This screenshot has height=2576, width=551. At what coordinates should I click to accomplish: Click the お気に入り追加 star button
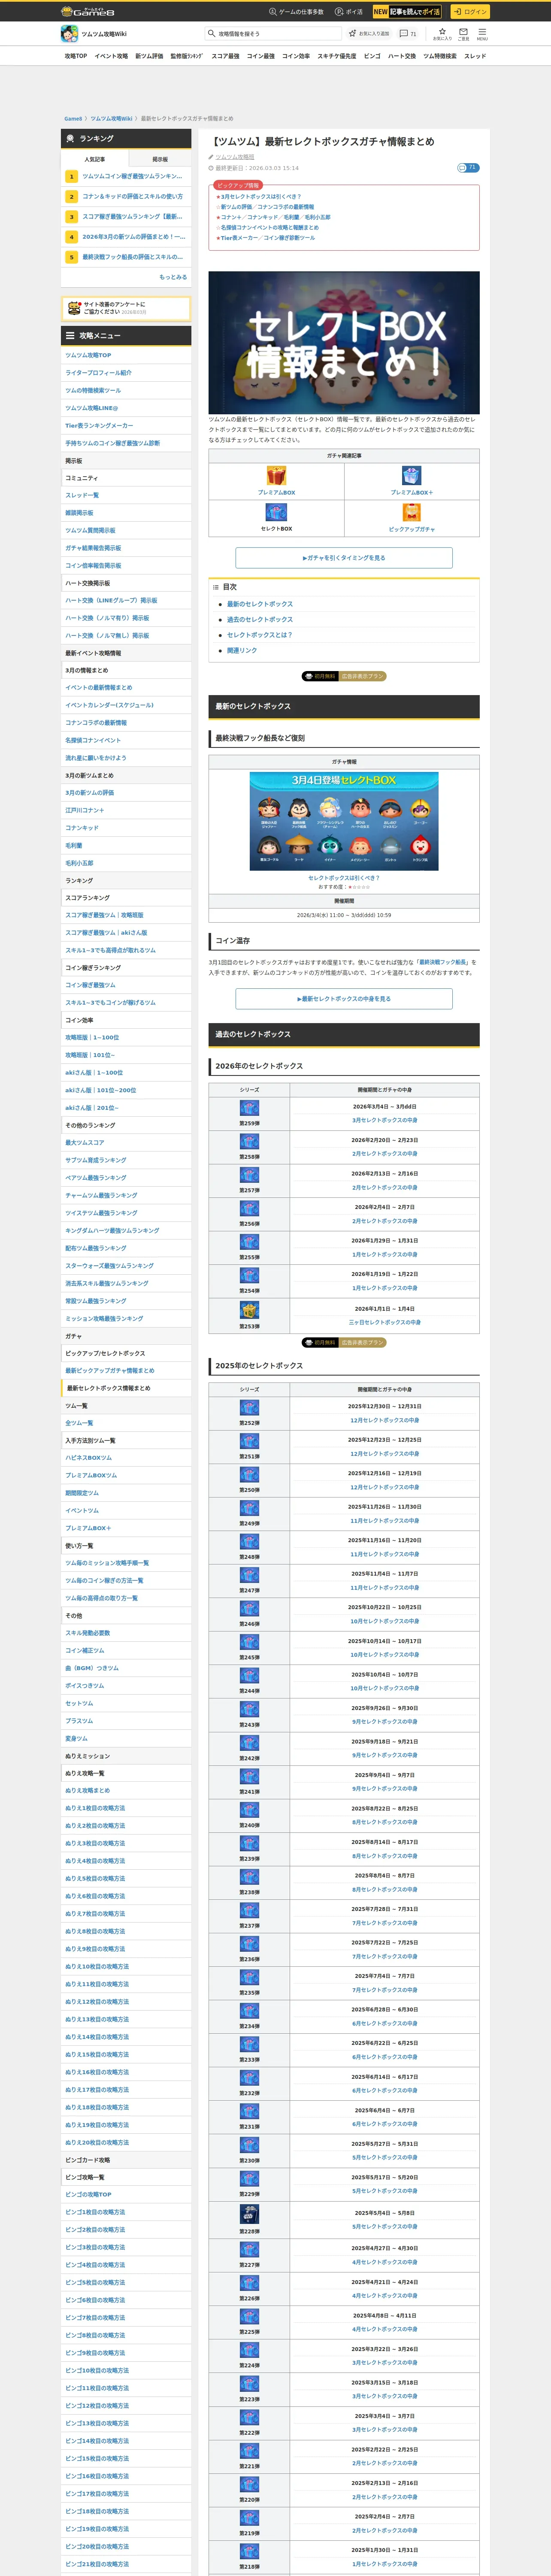[x=369, y=34]
